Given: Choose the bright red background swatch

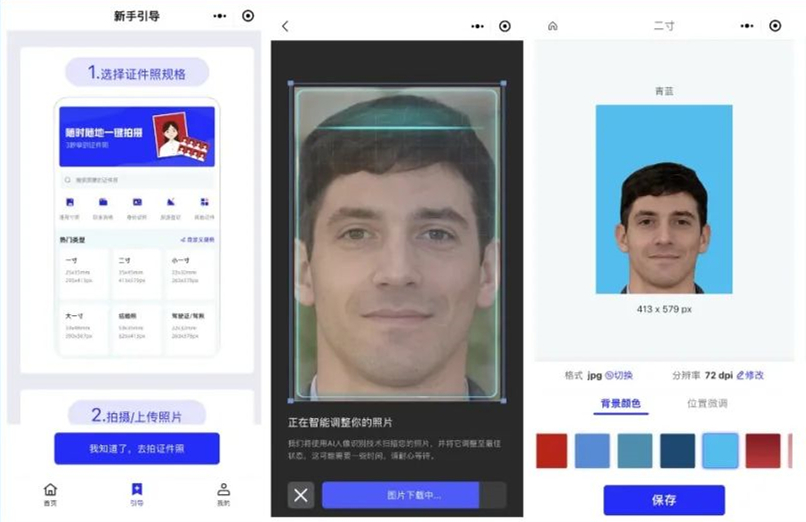Looking at the screenshot, I should [552, 451].
